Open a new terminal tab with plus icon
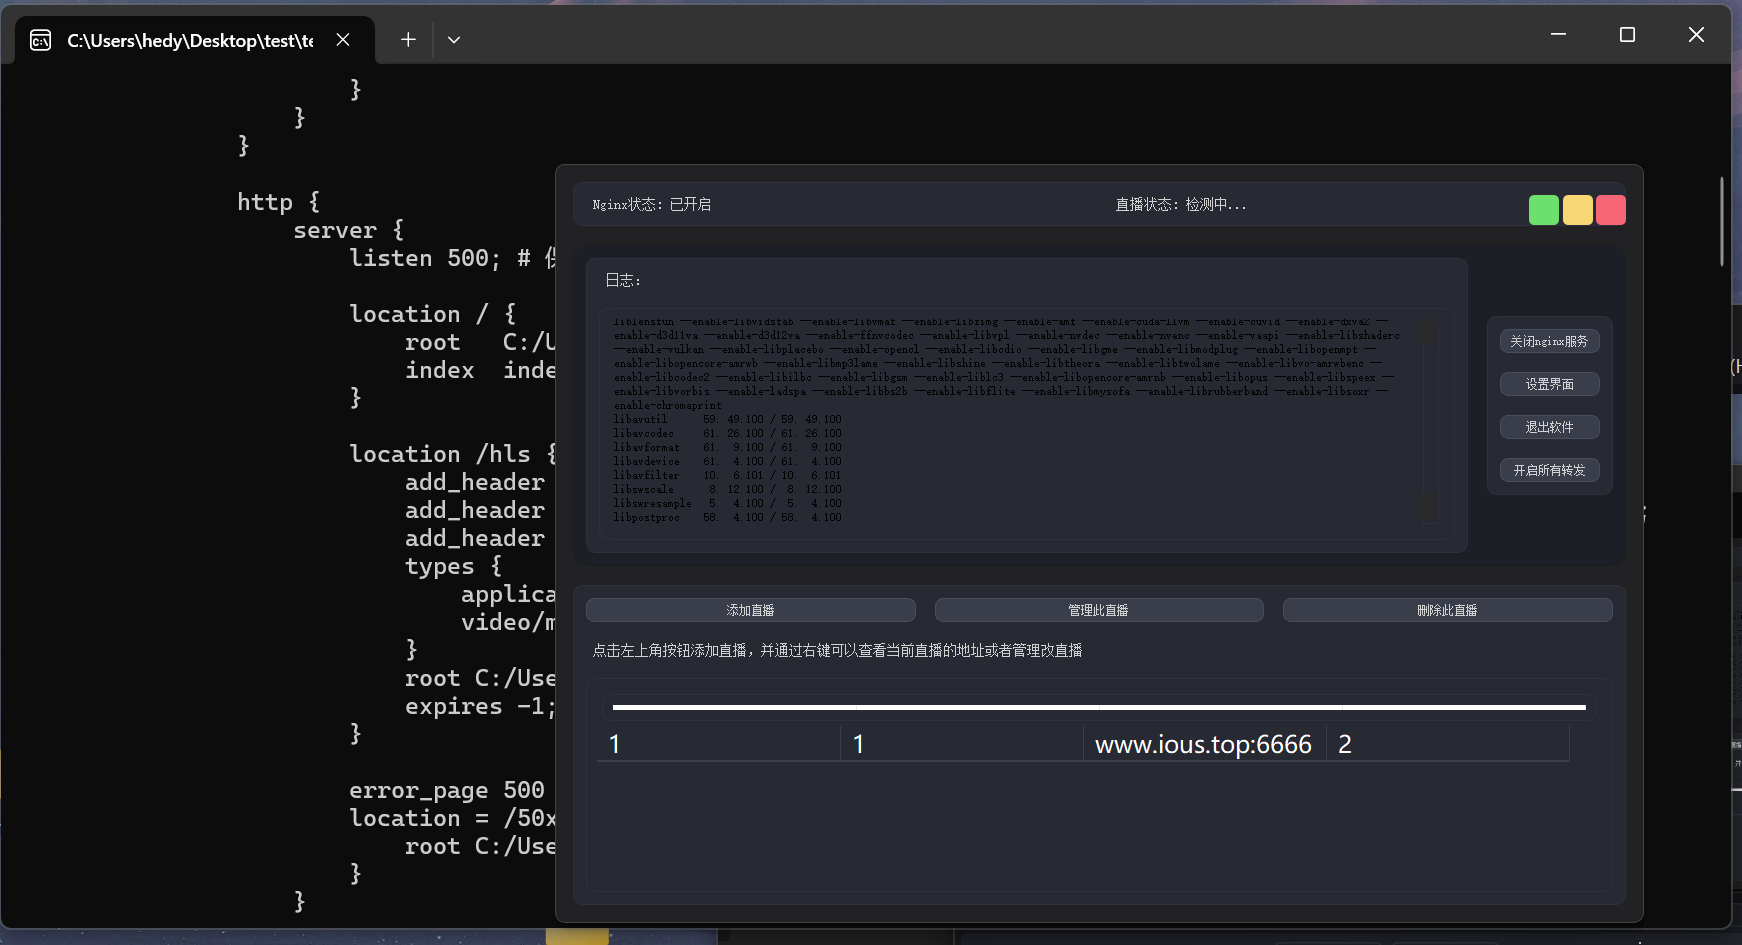The image size is (1742, 945). click(408, 40)
